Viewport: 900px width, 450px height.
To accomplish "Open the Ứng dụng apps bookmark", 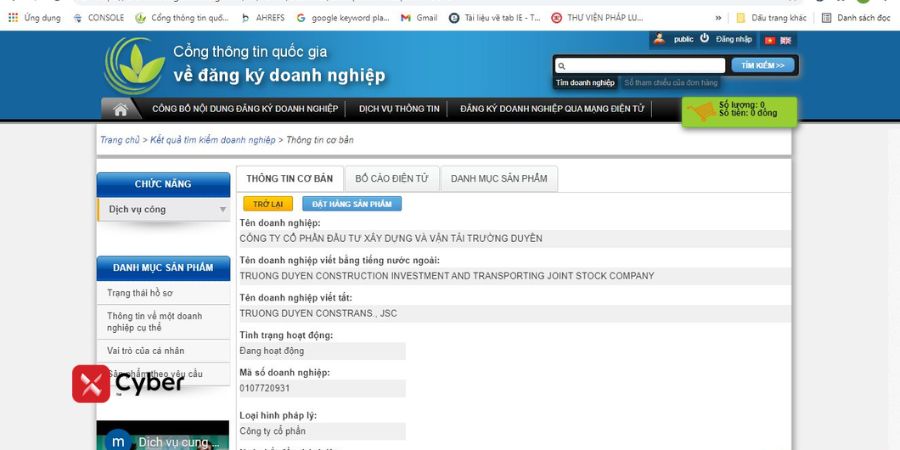I will click(34, 18).
